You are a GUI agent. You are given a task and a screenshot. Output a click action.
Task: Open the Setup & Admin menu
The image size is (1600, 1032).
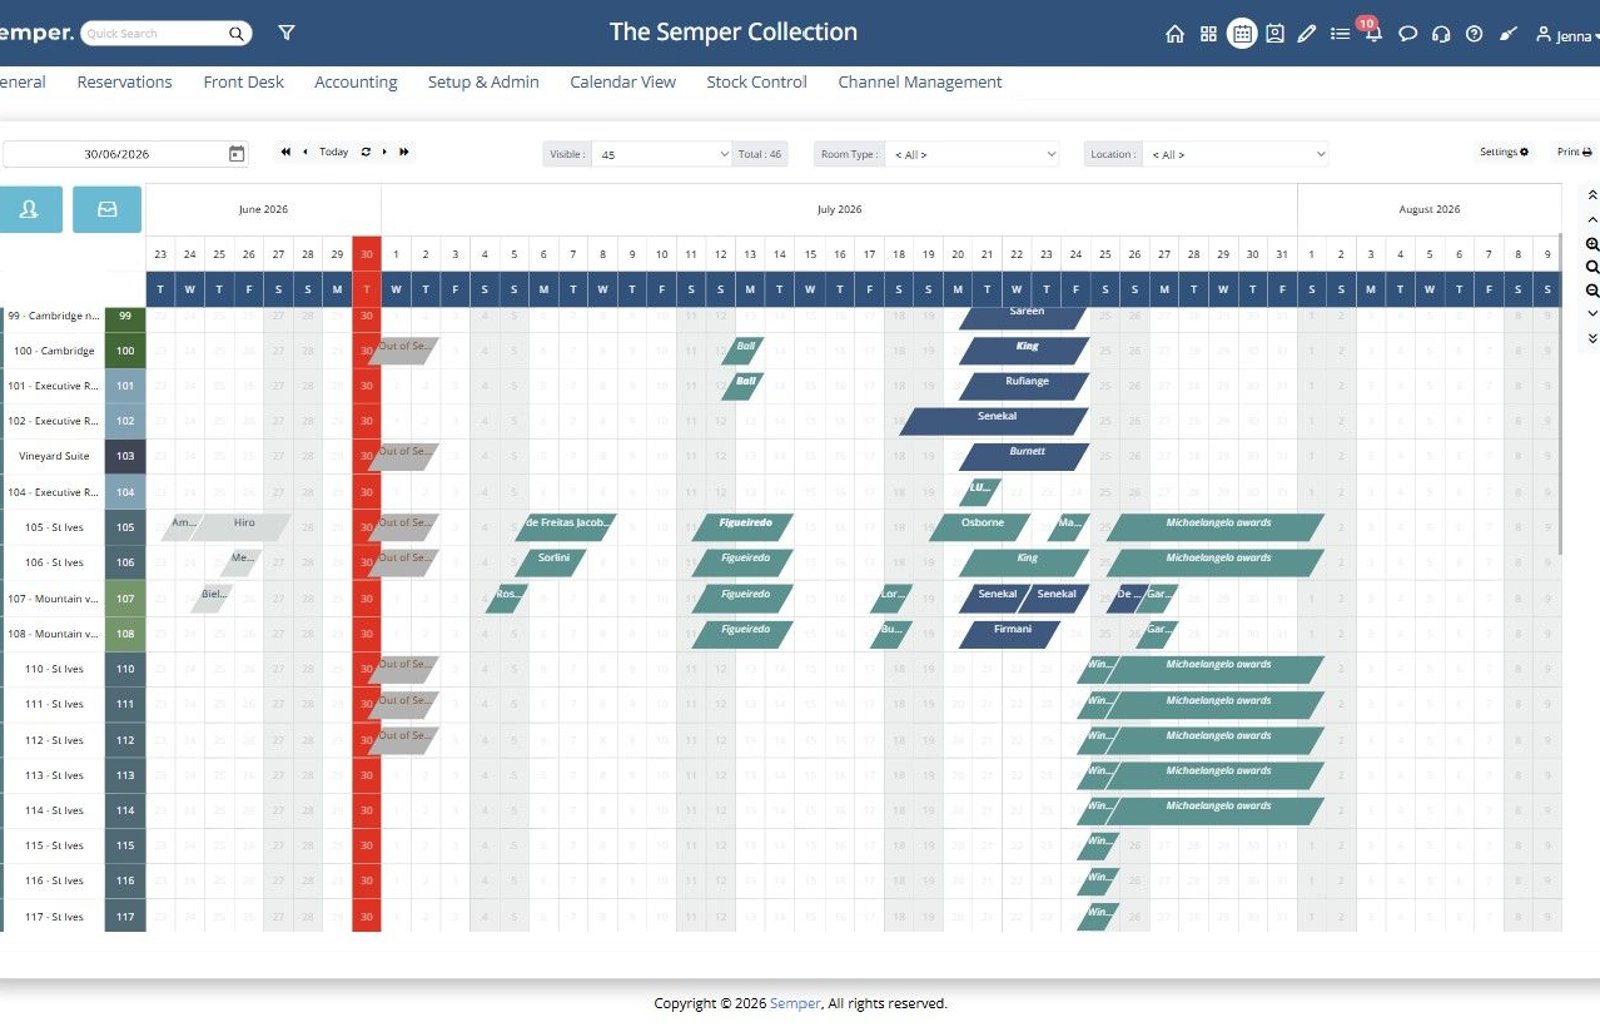(483, 82)
